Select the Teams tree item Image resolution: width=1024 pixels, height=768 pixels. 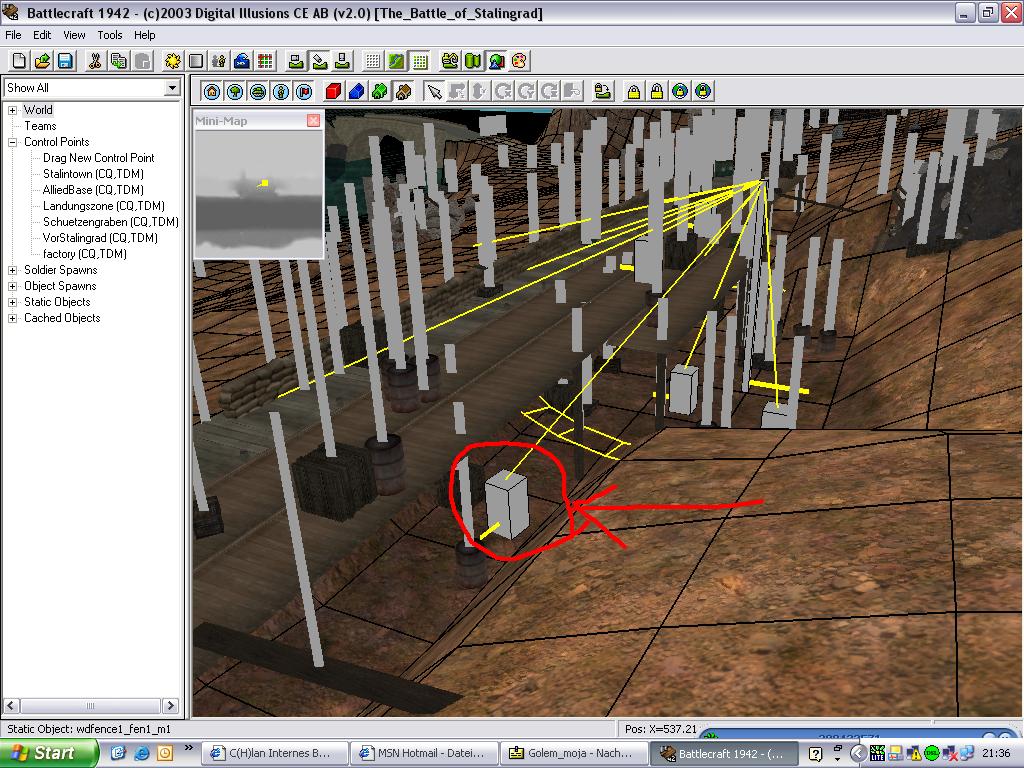[x=40, y=126]
